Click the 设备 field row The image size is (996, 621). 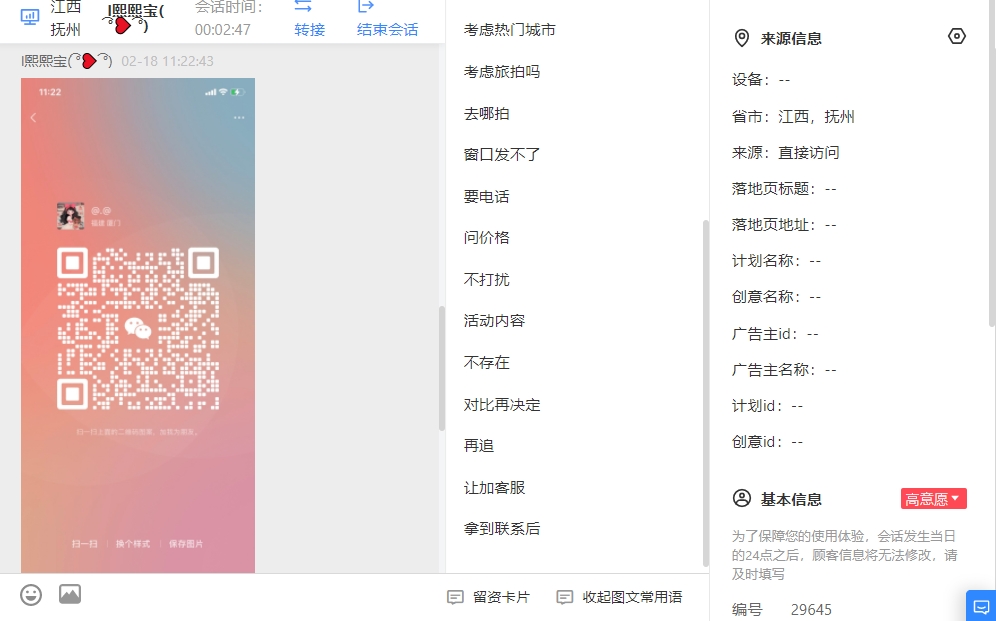(x=761, y=80)
